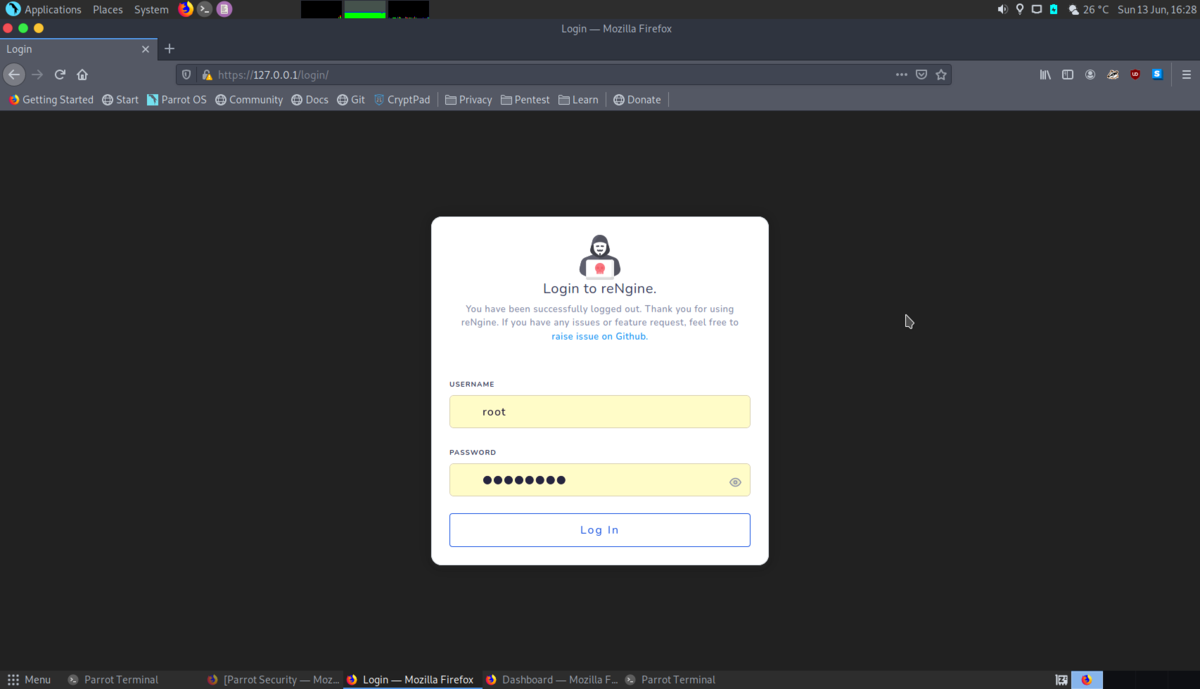Open page actions three-dot menu
This screenshot has height=689, width=1200.
(901, 74)
